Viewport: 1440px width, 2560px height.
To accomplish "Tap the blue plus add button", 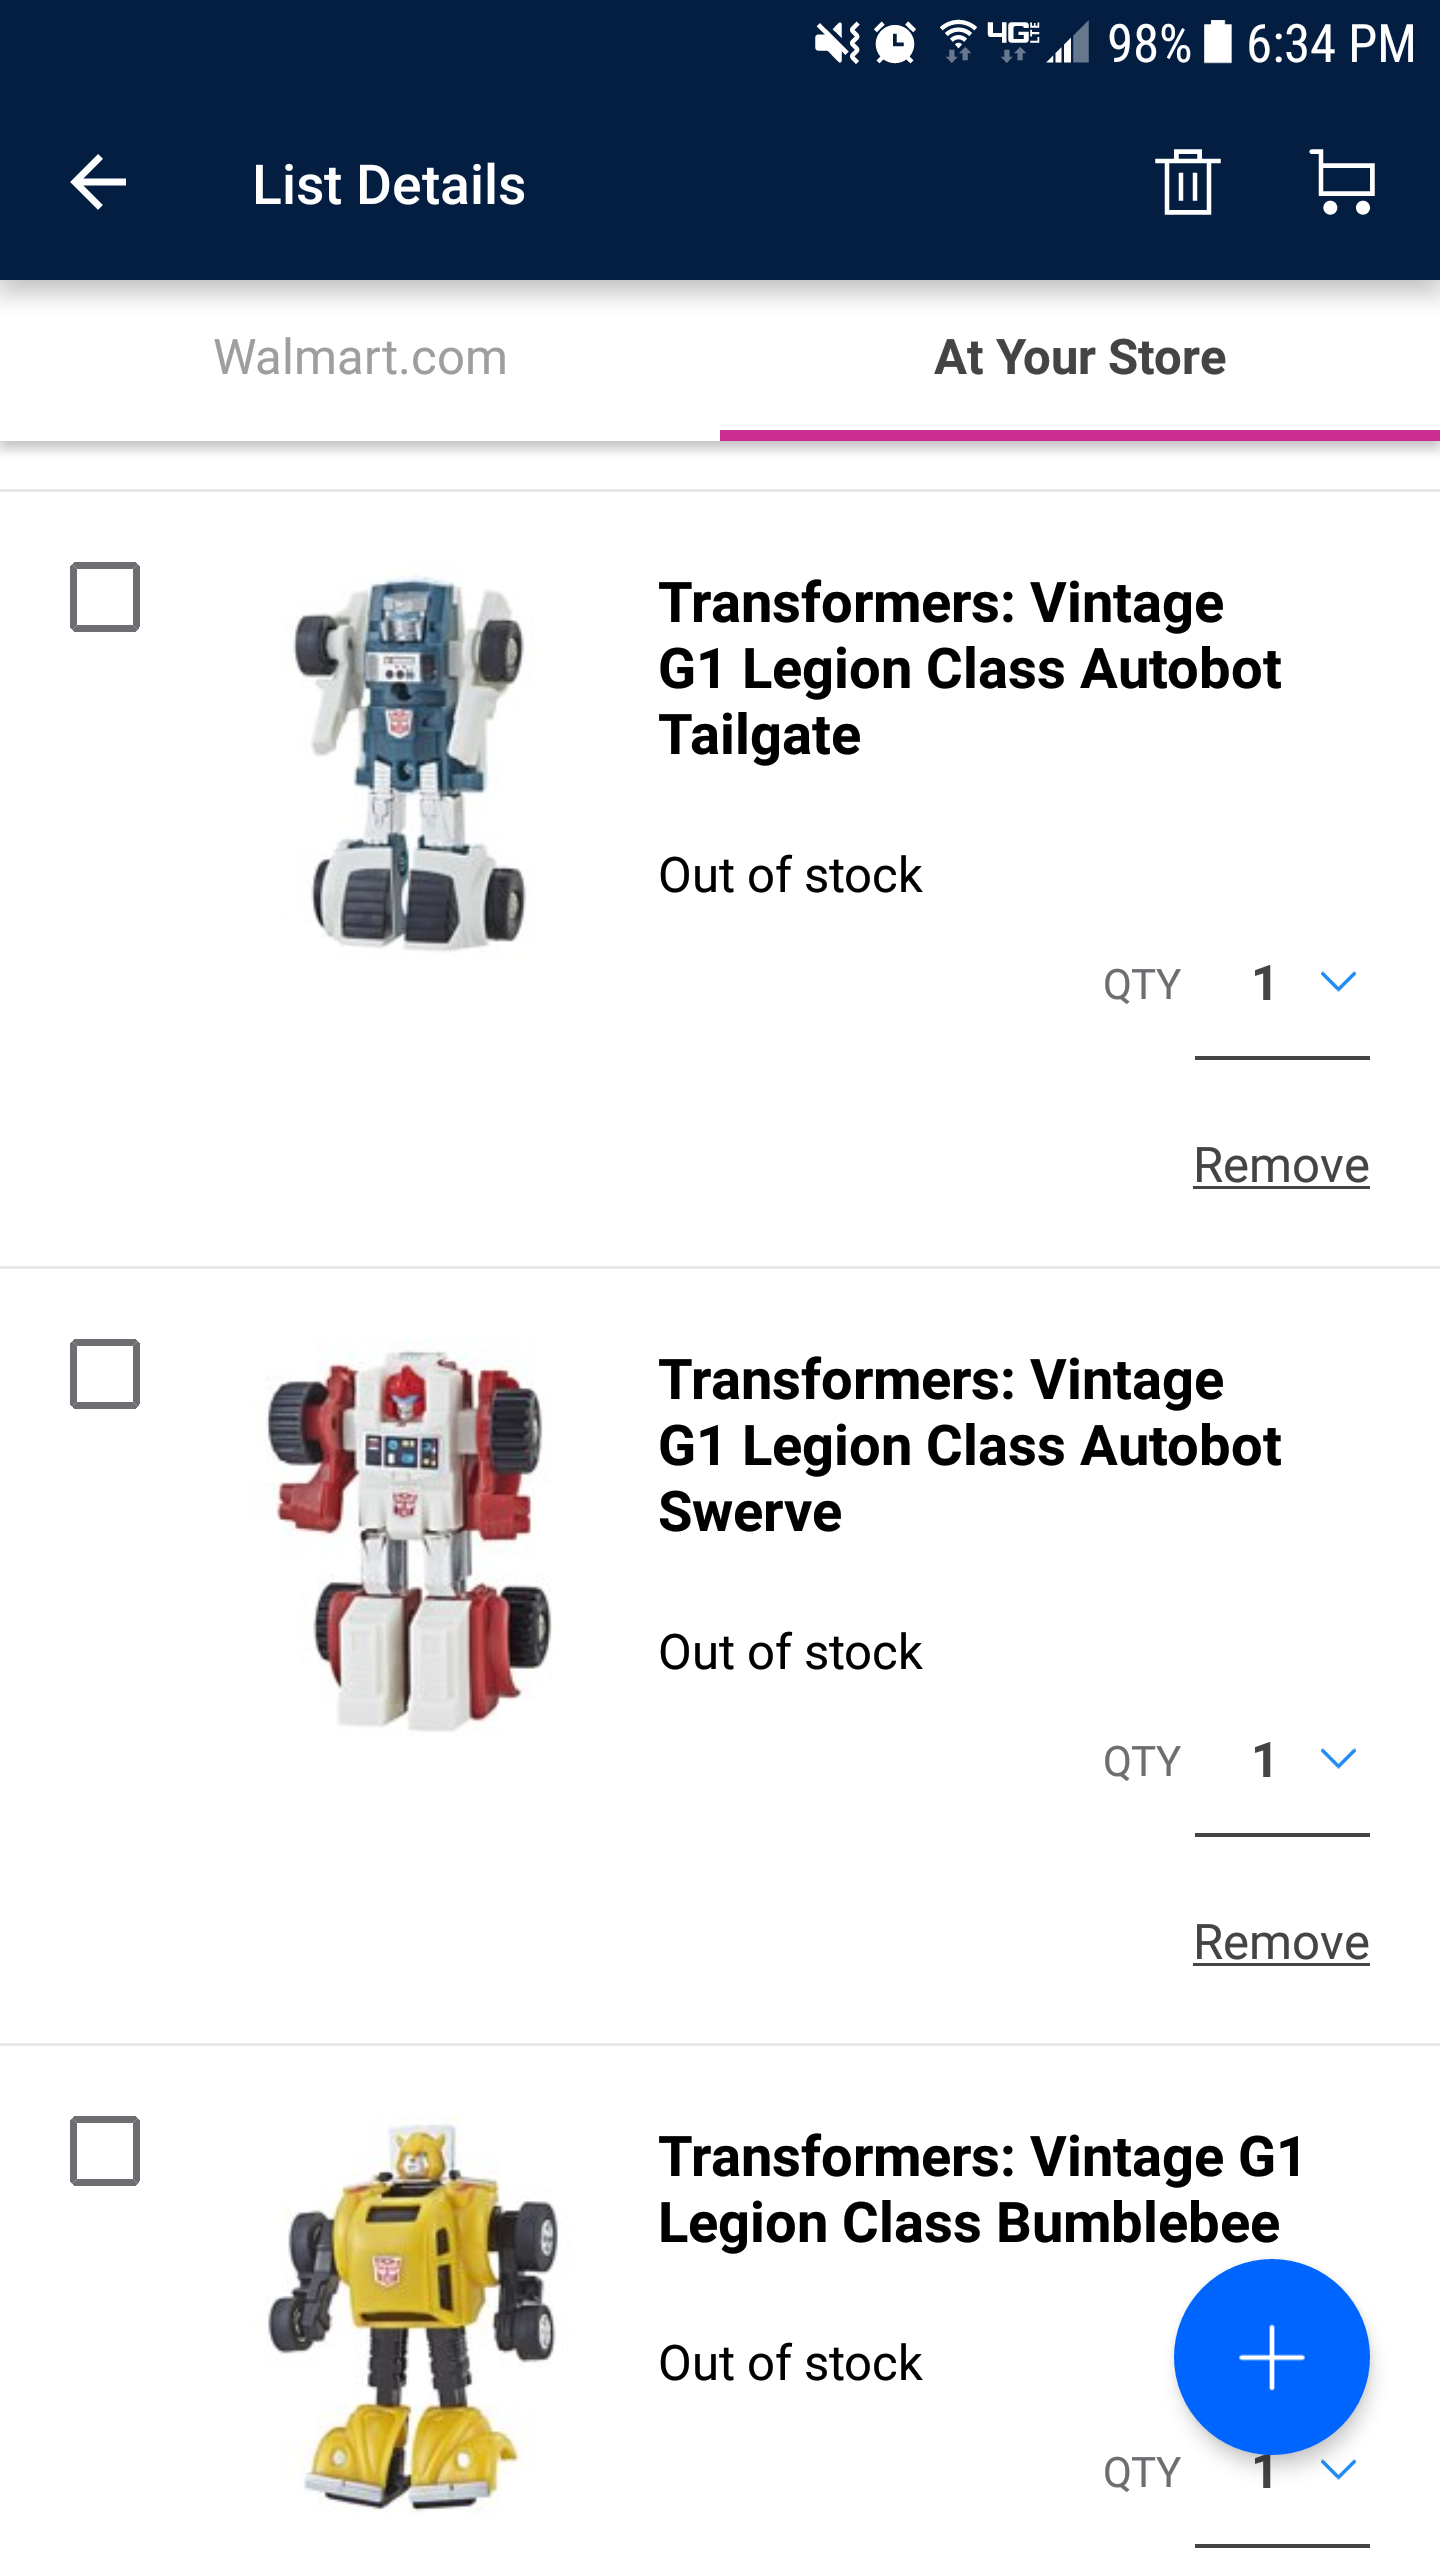I will (x=1271, y=2356).
